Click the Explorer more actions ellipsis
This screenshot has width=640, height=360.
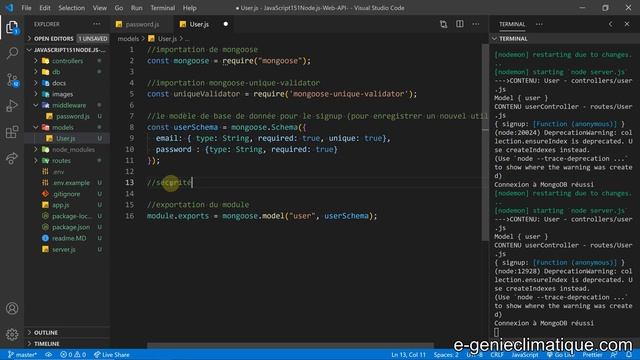[x=96, y=24]
